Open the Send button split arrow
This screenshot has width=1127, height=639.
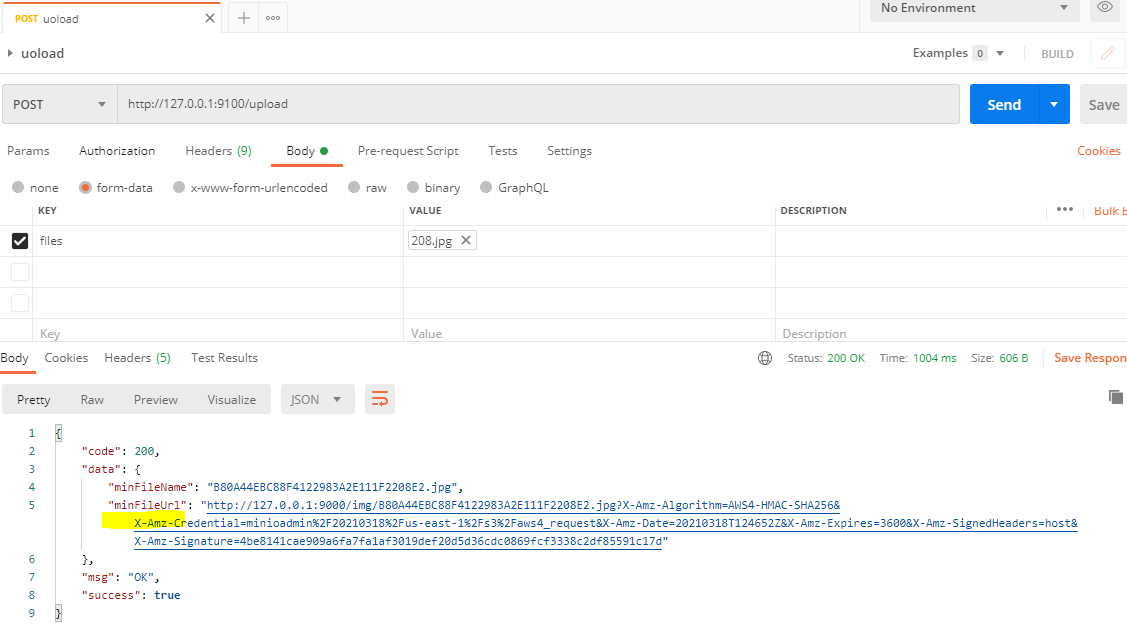[x=1053, y=104]
